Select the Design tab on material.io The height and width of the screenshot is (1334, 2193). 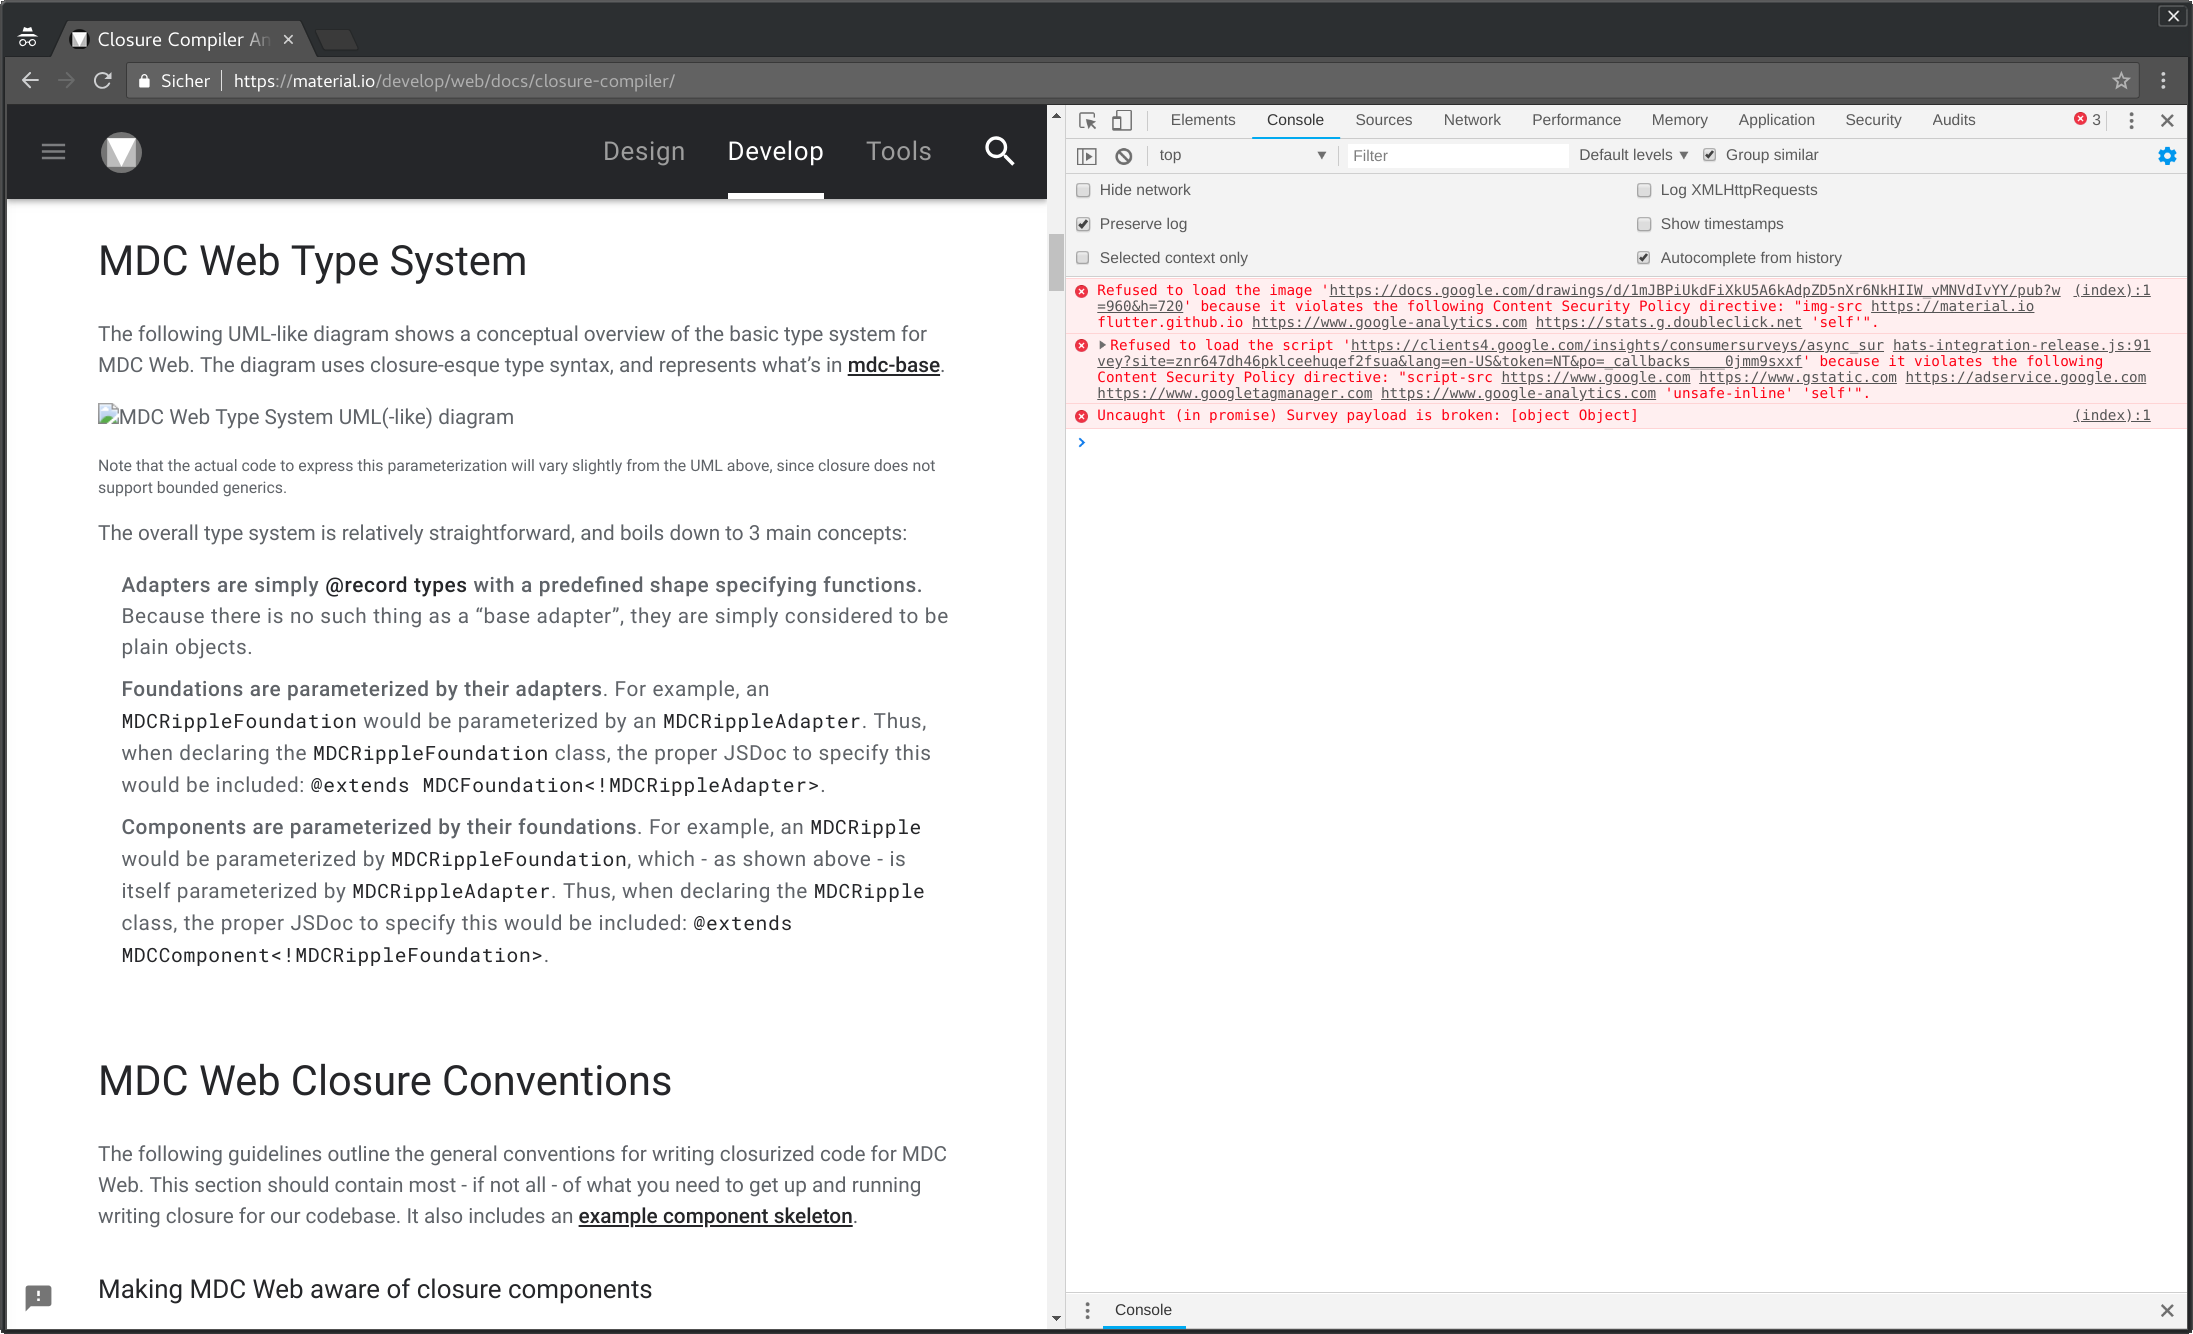point(643,151)
